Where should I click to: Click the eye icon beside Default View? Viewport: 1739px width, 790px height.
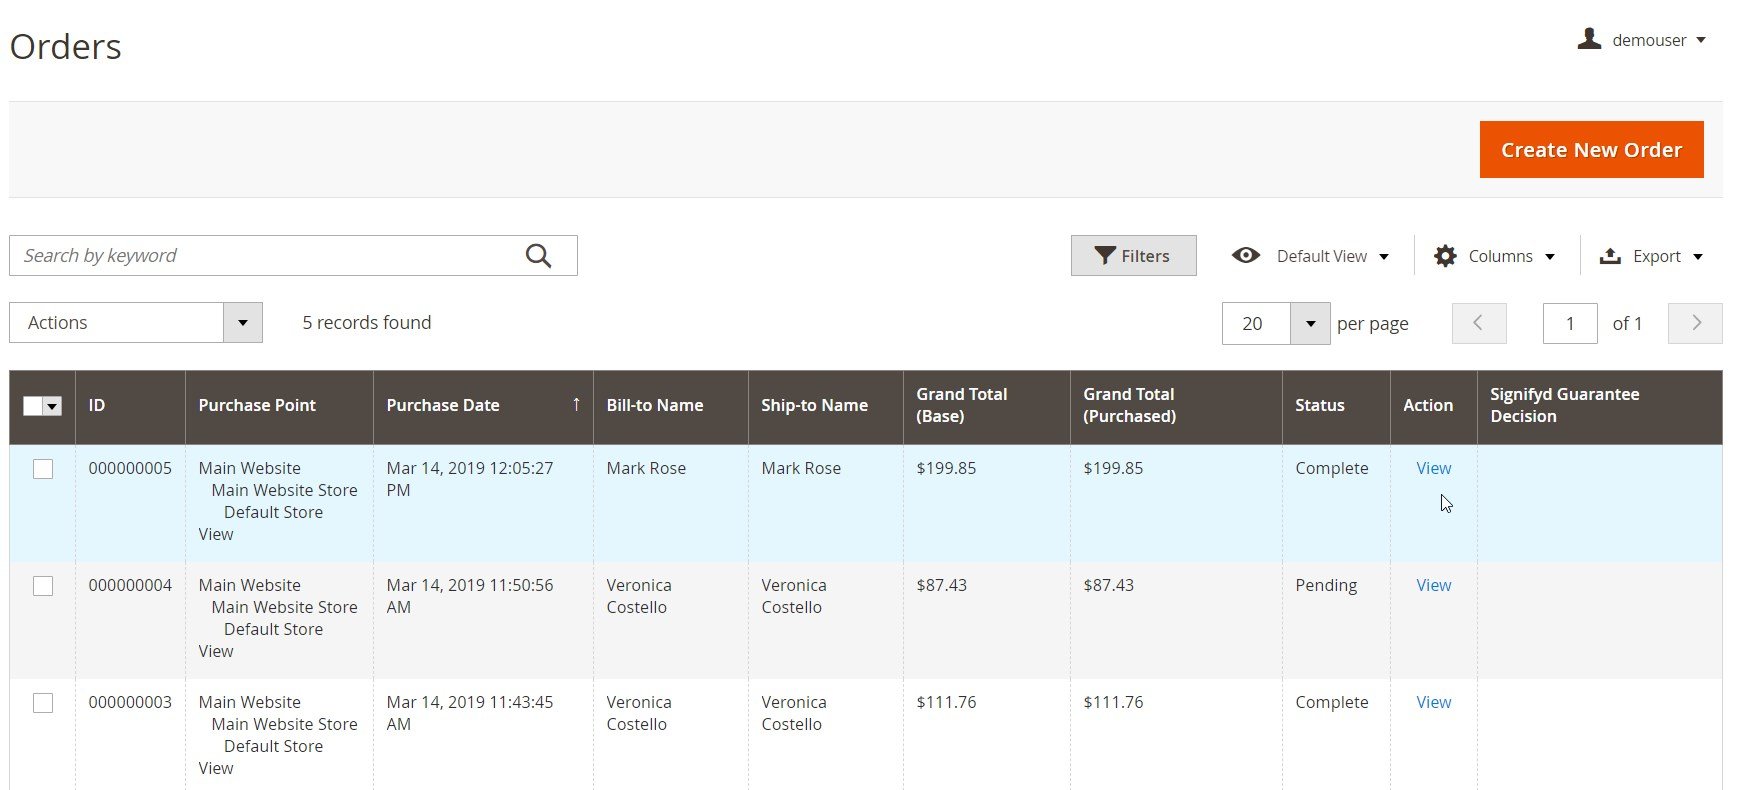coord(1246,255)
